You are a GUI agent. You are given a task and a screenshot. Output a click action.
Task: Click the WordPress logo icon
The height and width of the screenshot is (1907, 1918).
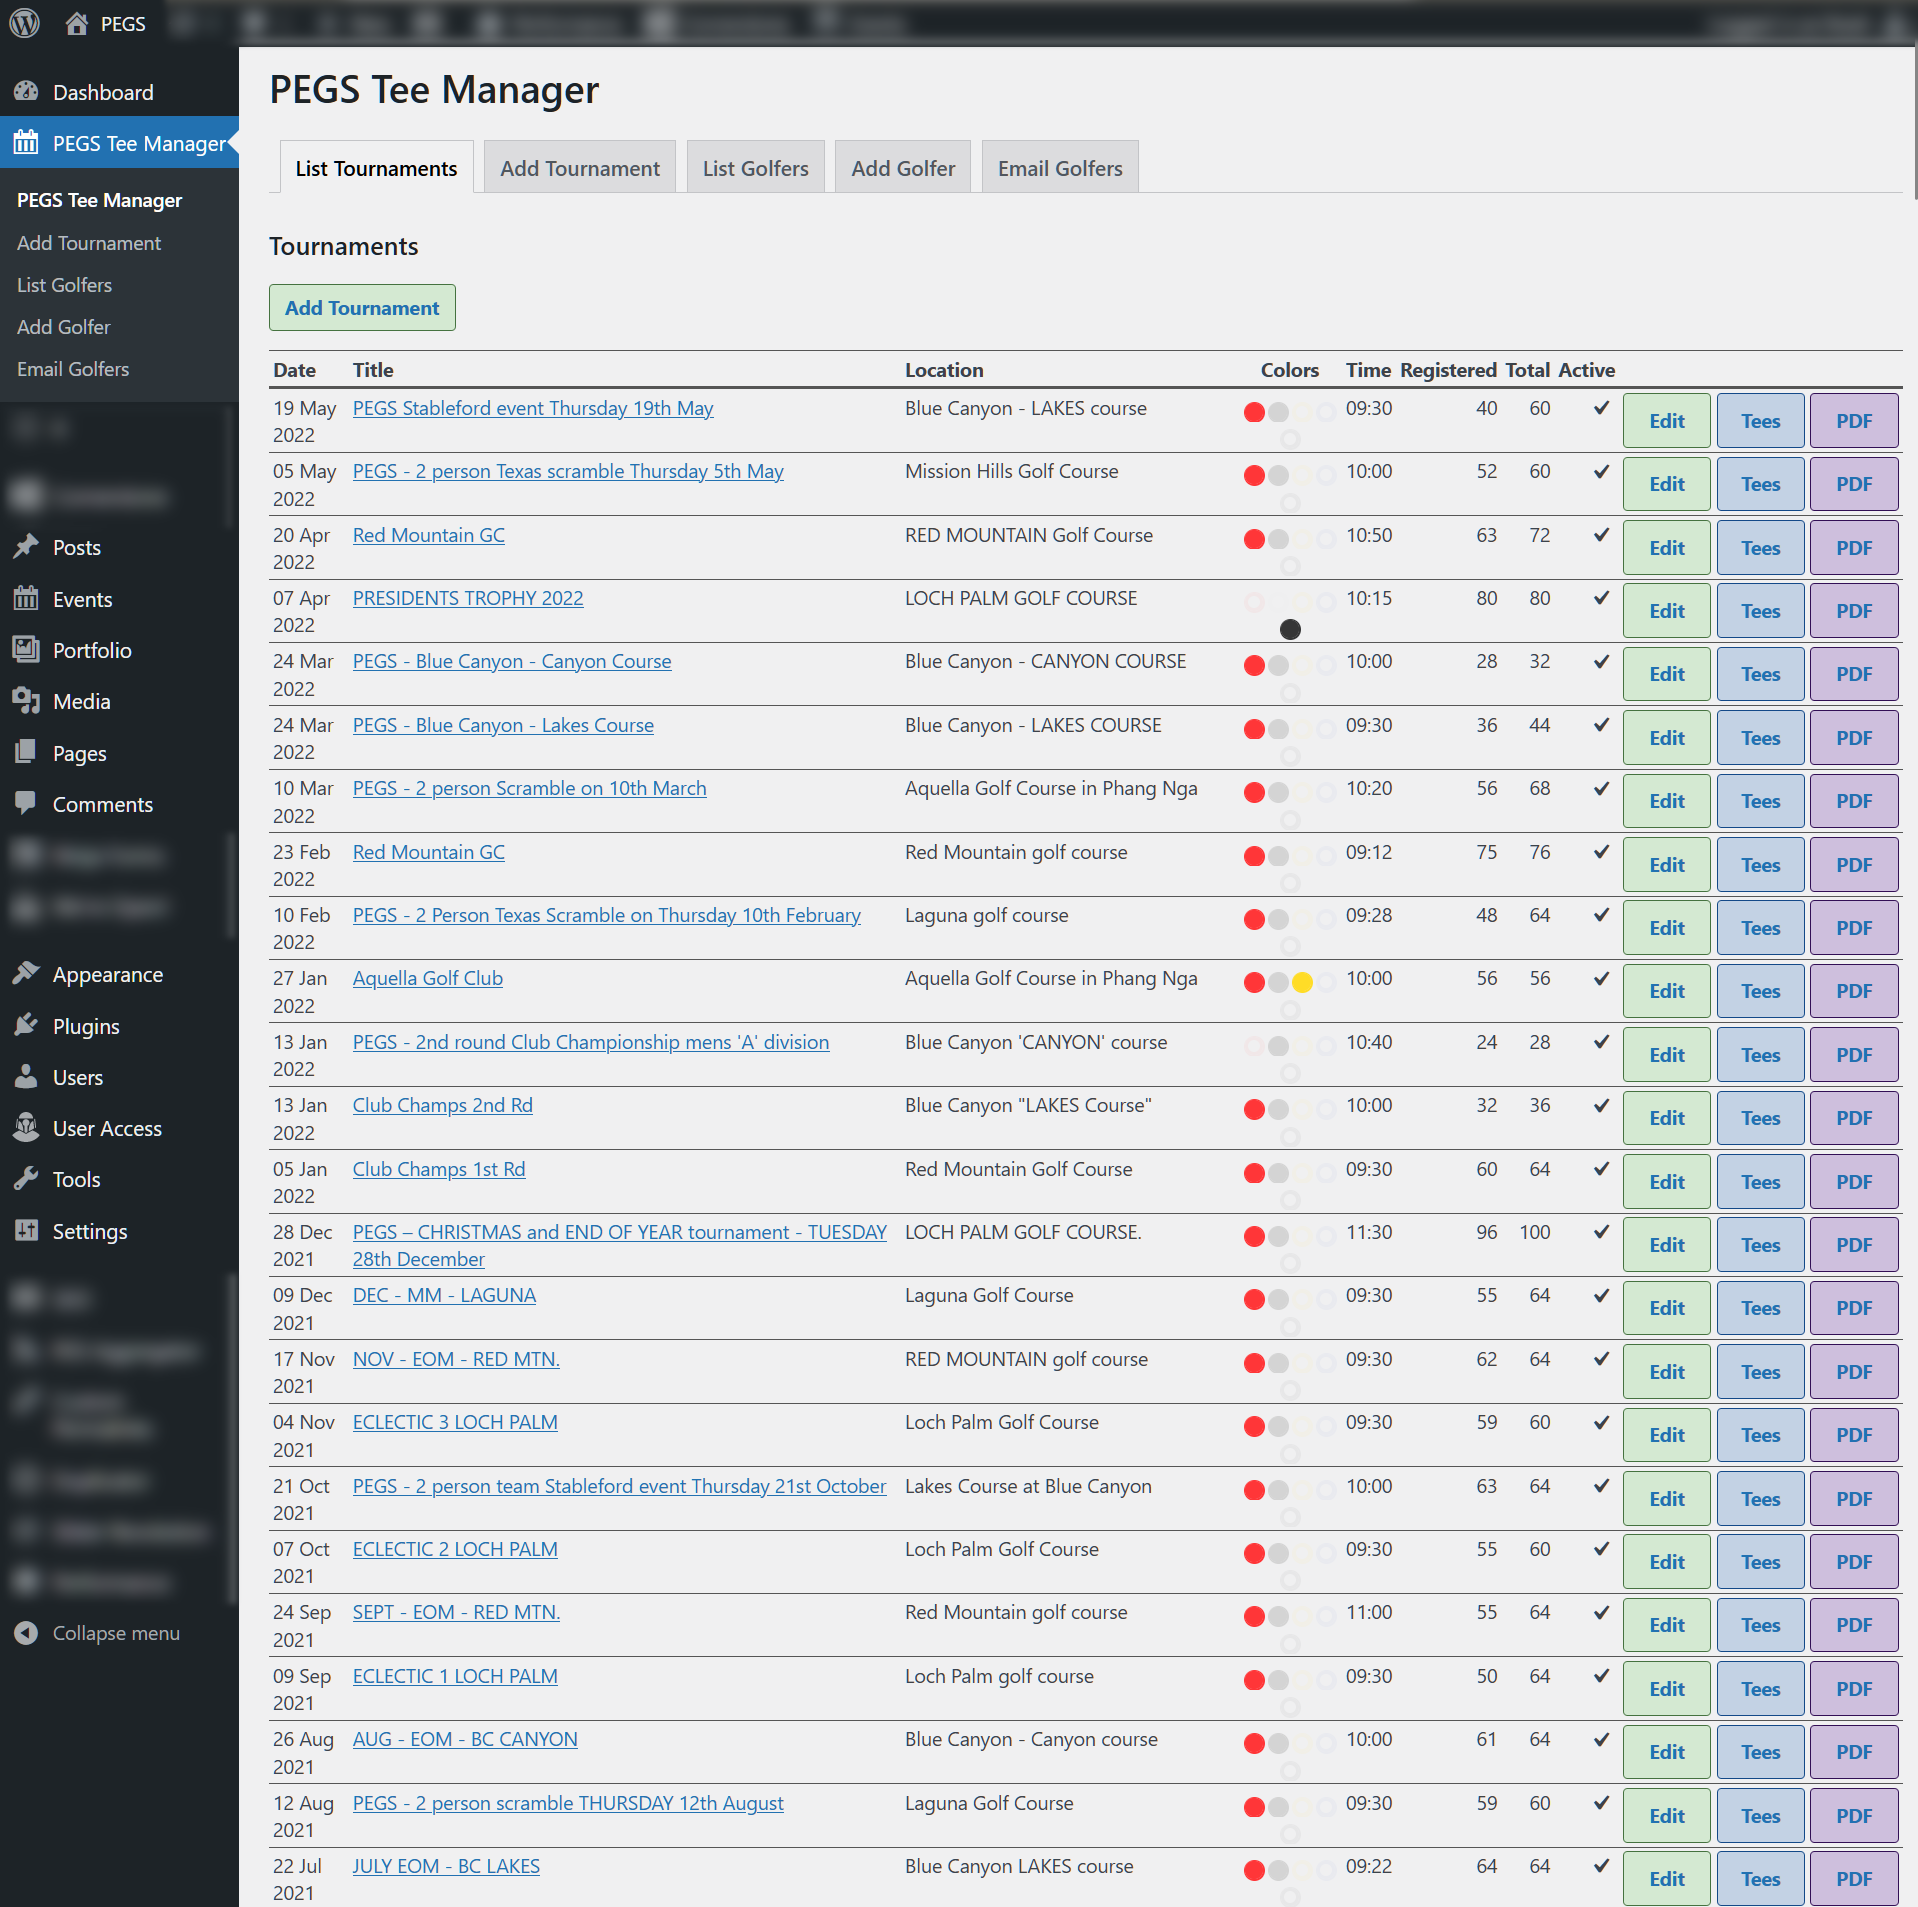click(24, 23)
